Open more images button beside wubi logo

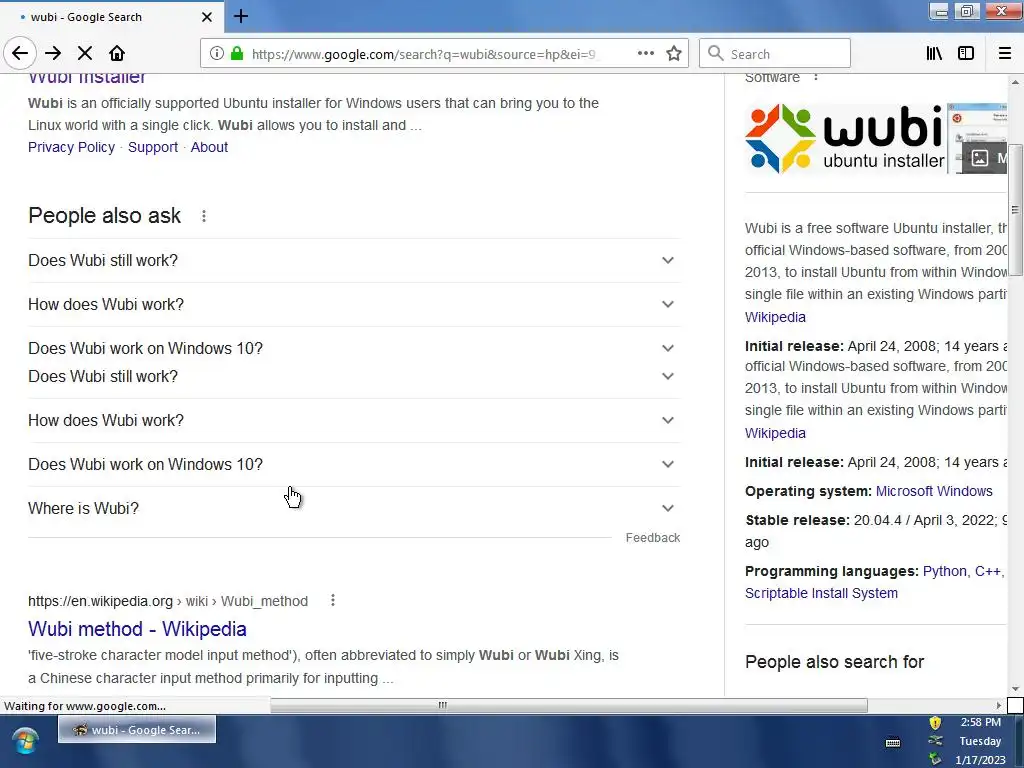(x=985, y=158)
